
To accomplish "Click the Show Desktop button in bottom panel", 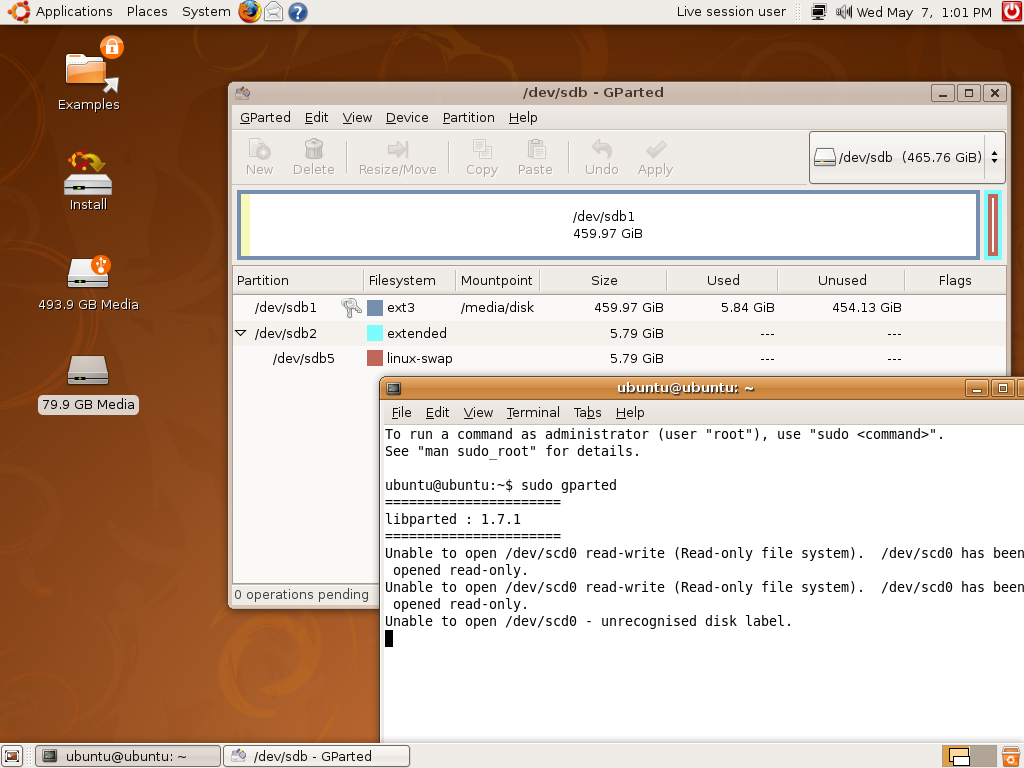I will pyautogui.click(x=12, y=756).
